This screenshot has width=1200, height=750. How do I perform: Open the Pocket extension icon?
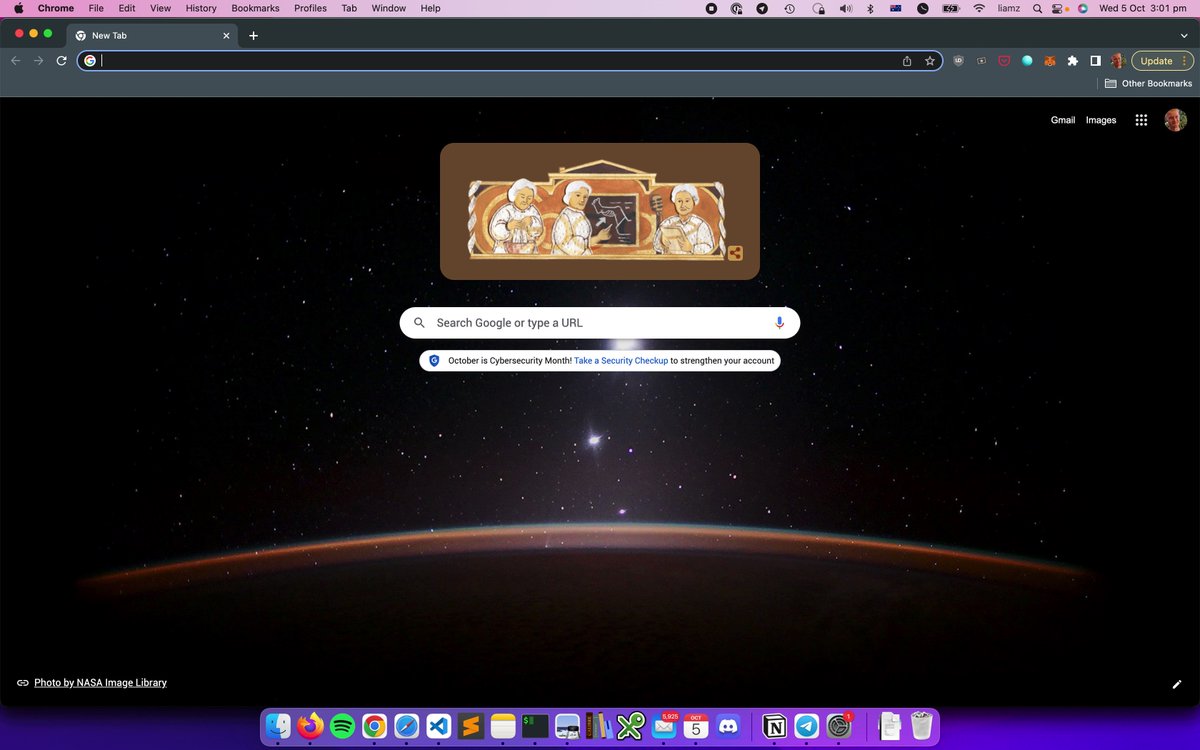point(1004,61)
